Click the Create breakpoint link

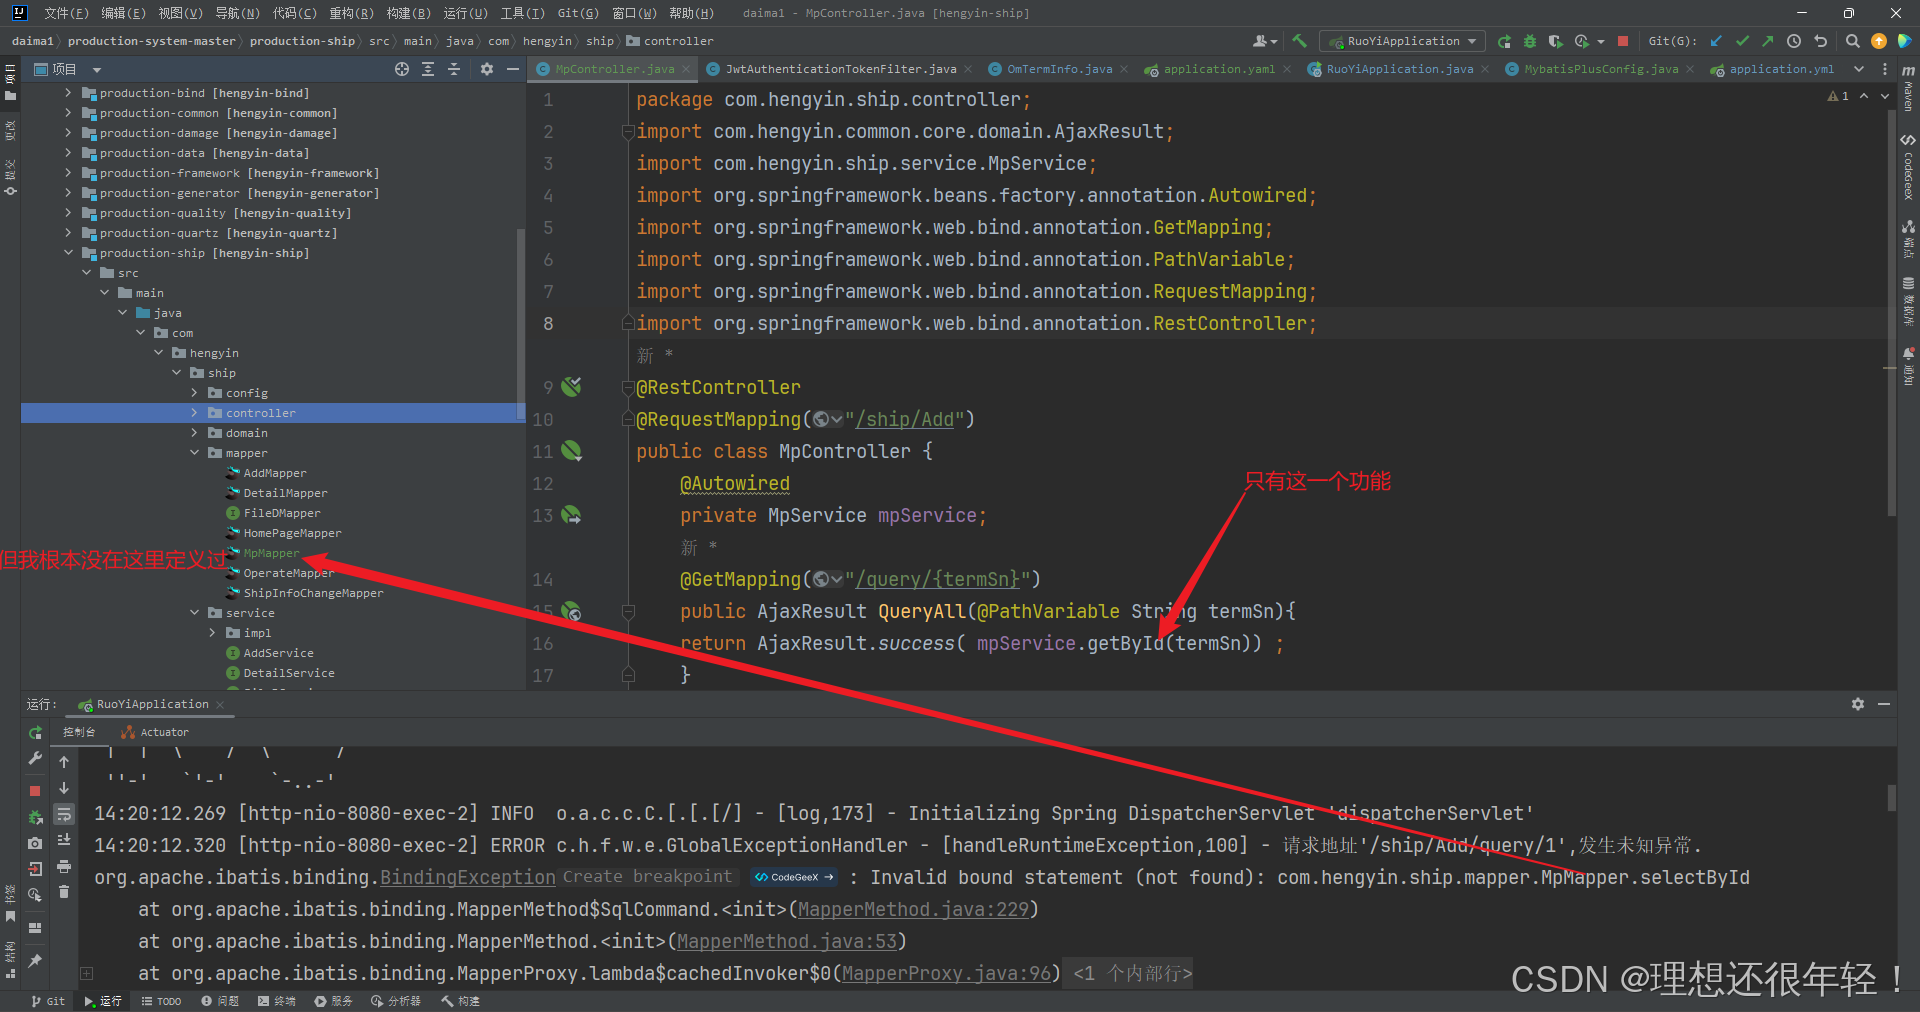point(647,876)
